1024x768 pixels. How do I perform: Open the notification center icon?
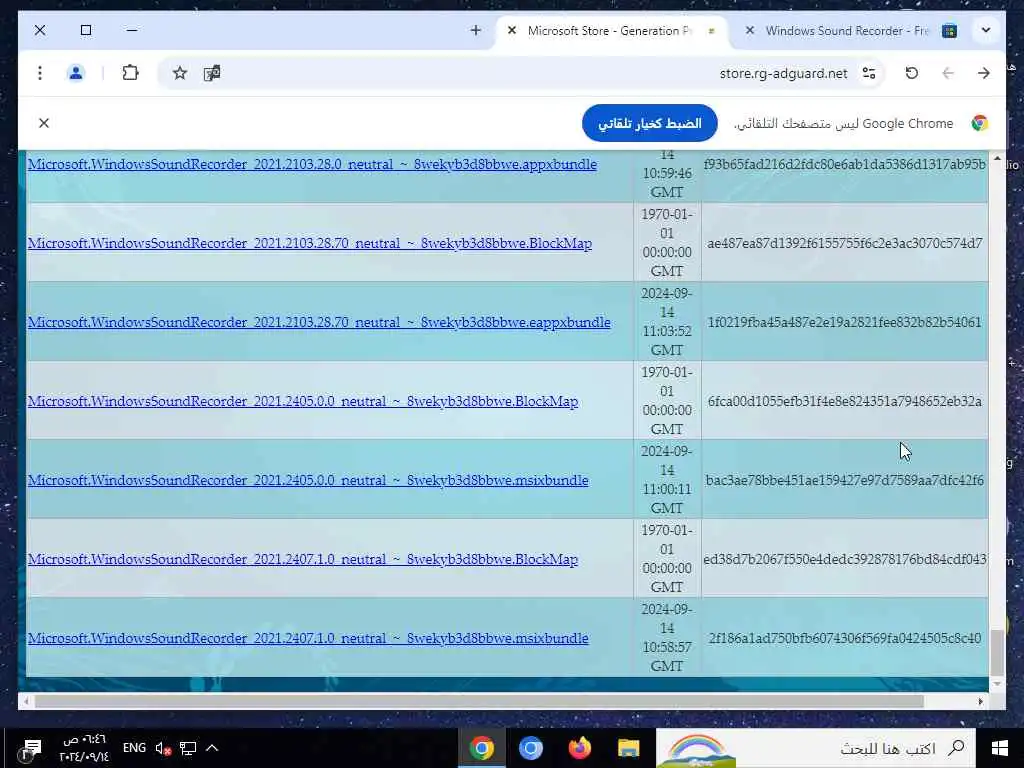pyautogui.click(x=31, y=748)
